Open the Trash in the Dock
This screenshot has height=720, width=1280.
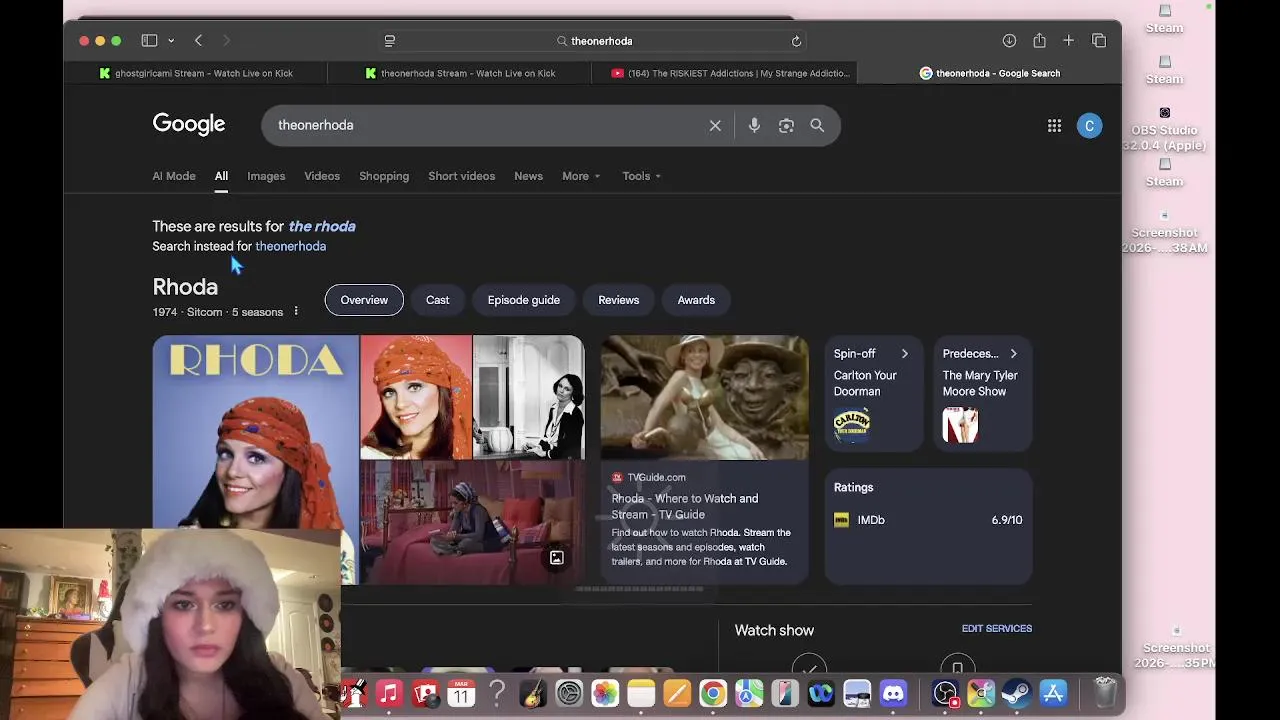coord(1105,693)
